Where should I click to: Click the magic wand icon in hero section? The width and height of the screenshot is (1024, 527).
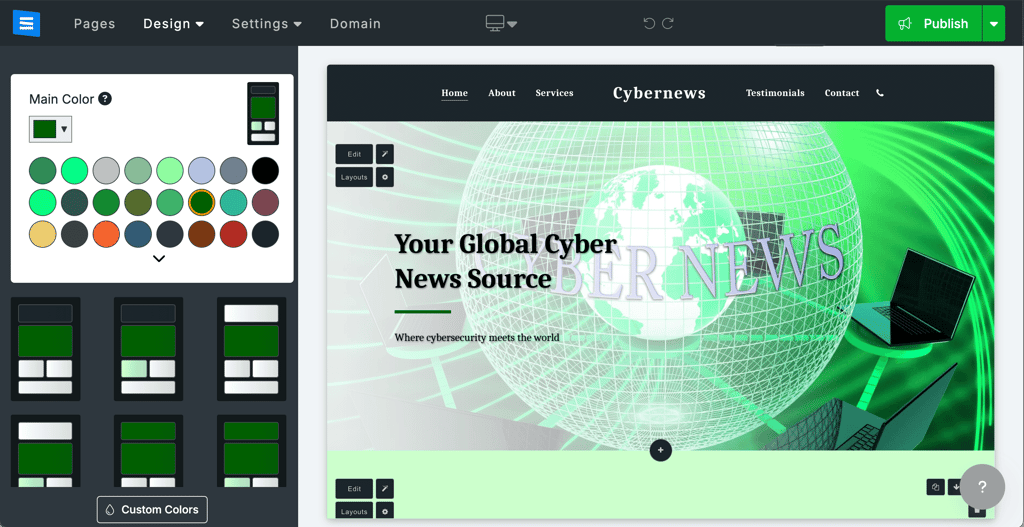[x=385, y=154]
